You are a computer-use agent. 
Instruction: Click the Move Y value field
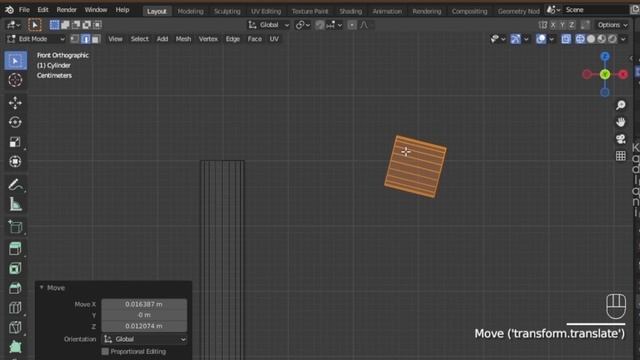tap(144, 315)
